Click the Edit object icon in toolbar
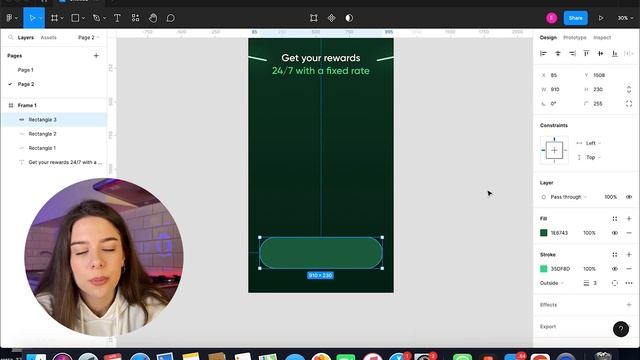The height and width of the screenshot is (360, 640). point(313,18)
